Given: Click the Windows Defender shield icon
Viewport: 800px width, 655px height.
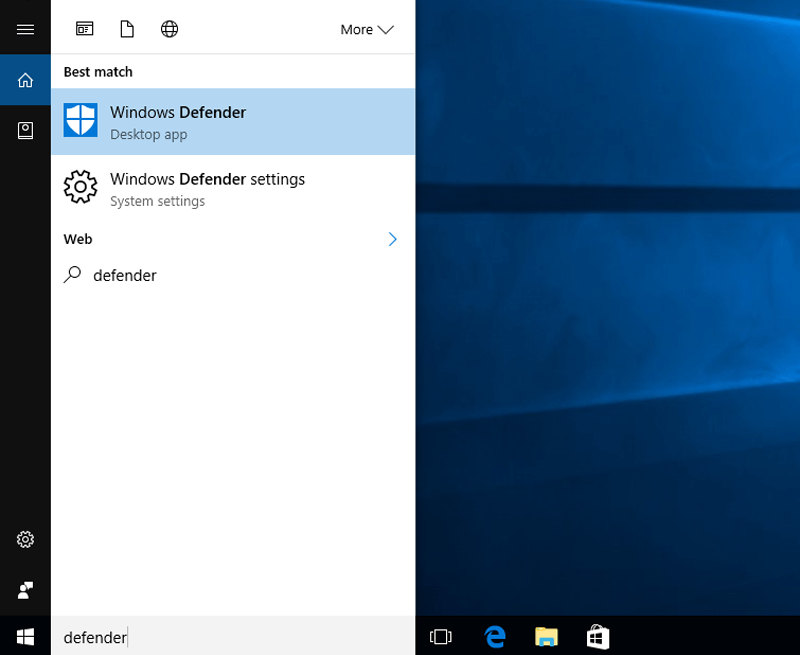Looking at the screenshot, I should 79,121.
